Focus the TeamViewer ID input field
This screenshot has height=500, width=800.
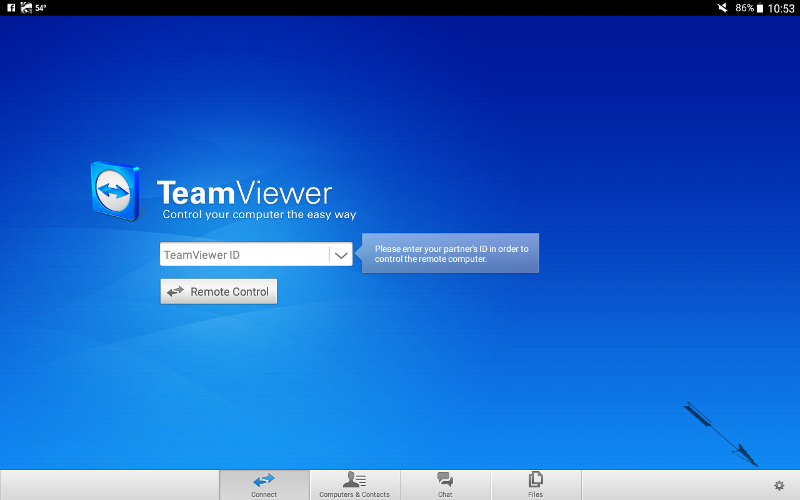pos(245,255)
